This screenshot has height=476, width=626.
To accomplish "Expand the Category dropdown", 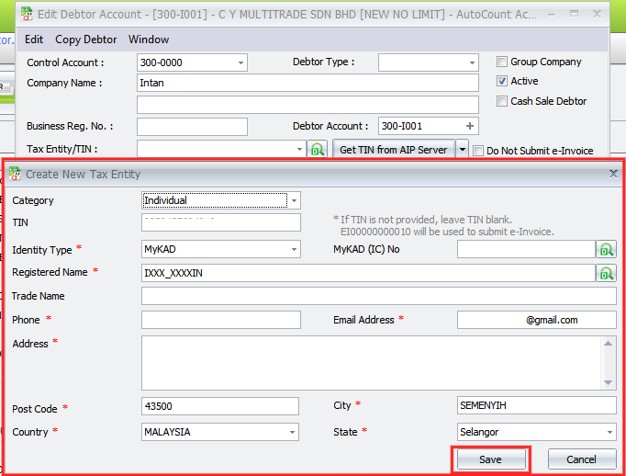I will pos(293,201).
